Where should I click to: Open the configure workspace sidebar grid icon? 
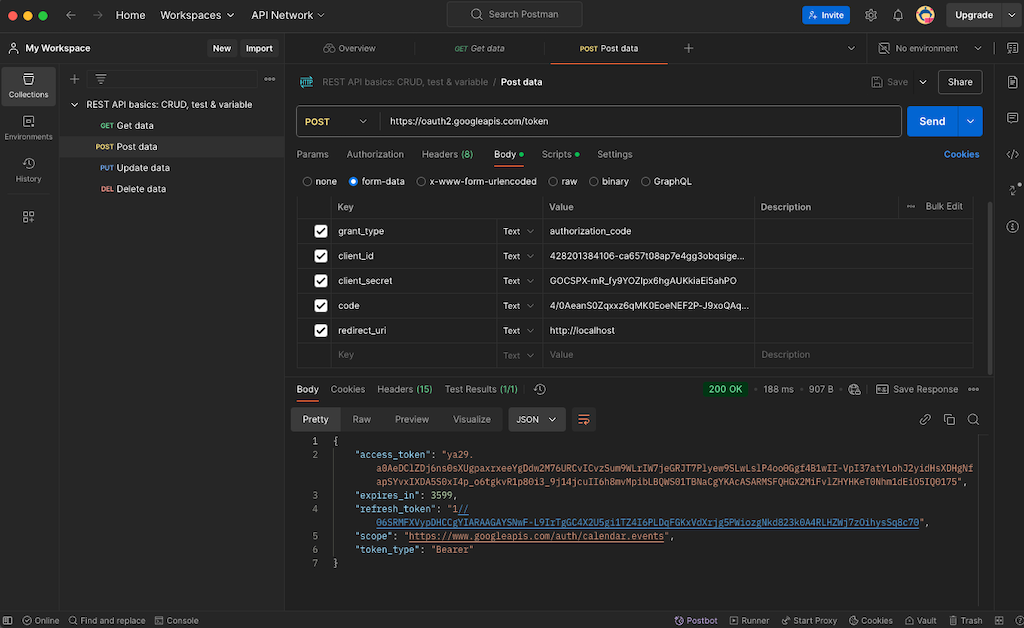point(28,217)
